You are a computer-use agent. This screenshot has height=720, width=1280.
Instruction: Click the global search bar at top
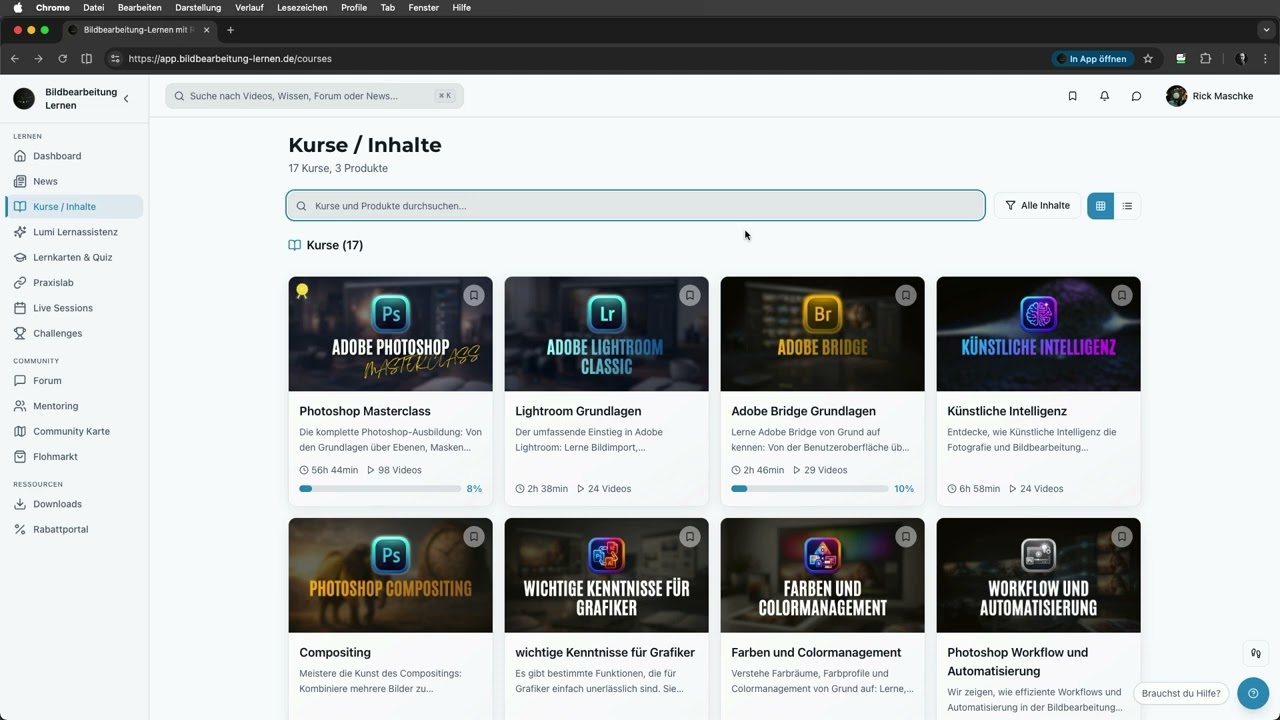(x=314, y=96)
